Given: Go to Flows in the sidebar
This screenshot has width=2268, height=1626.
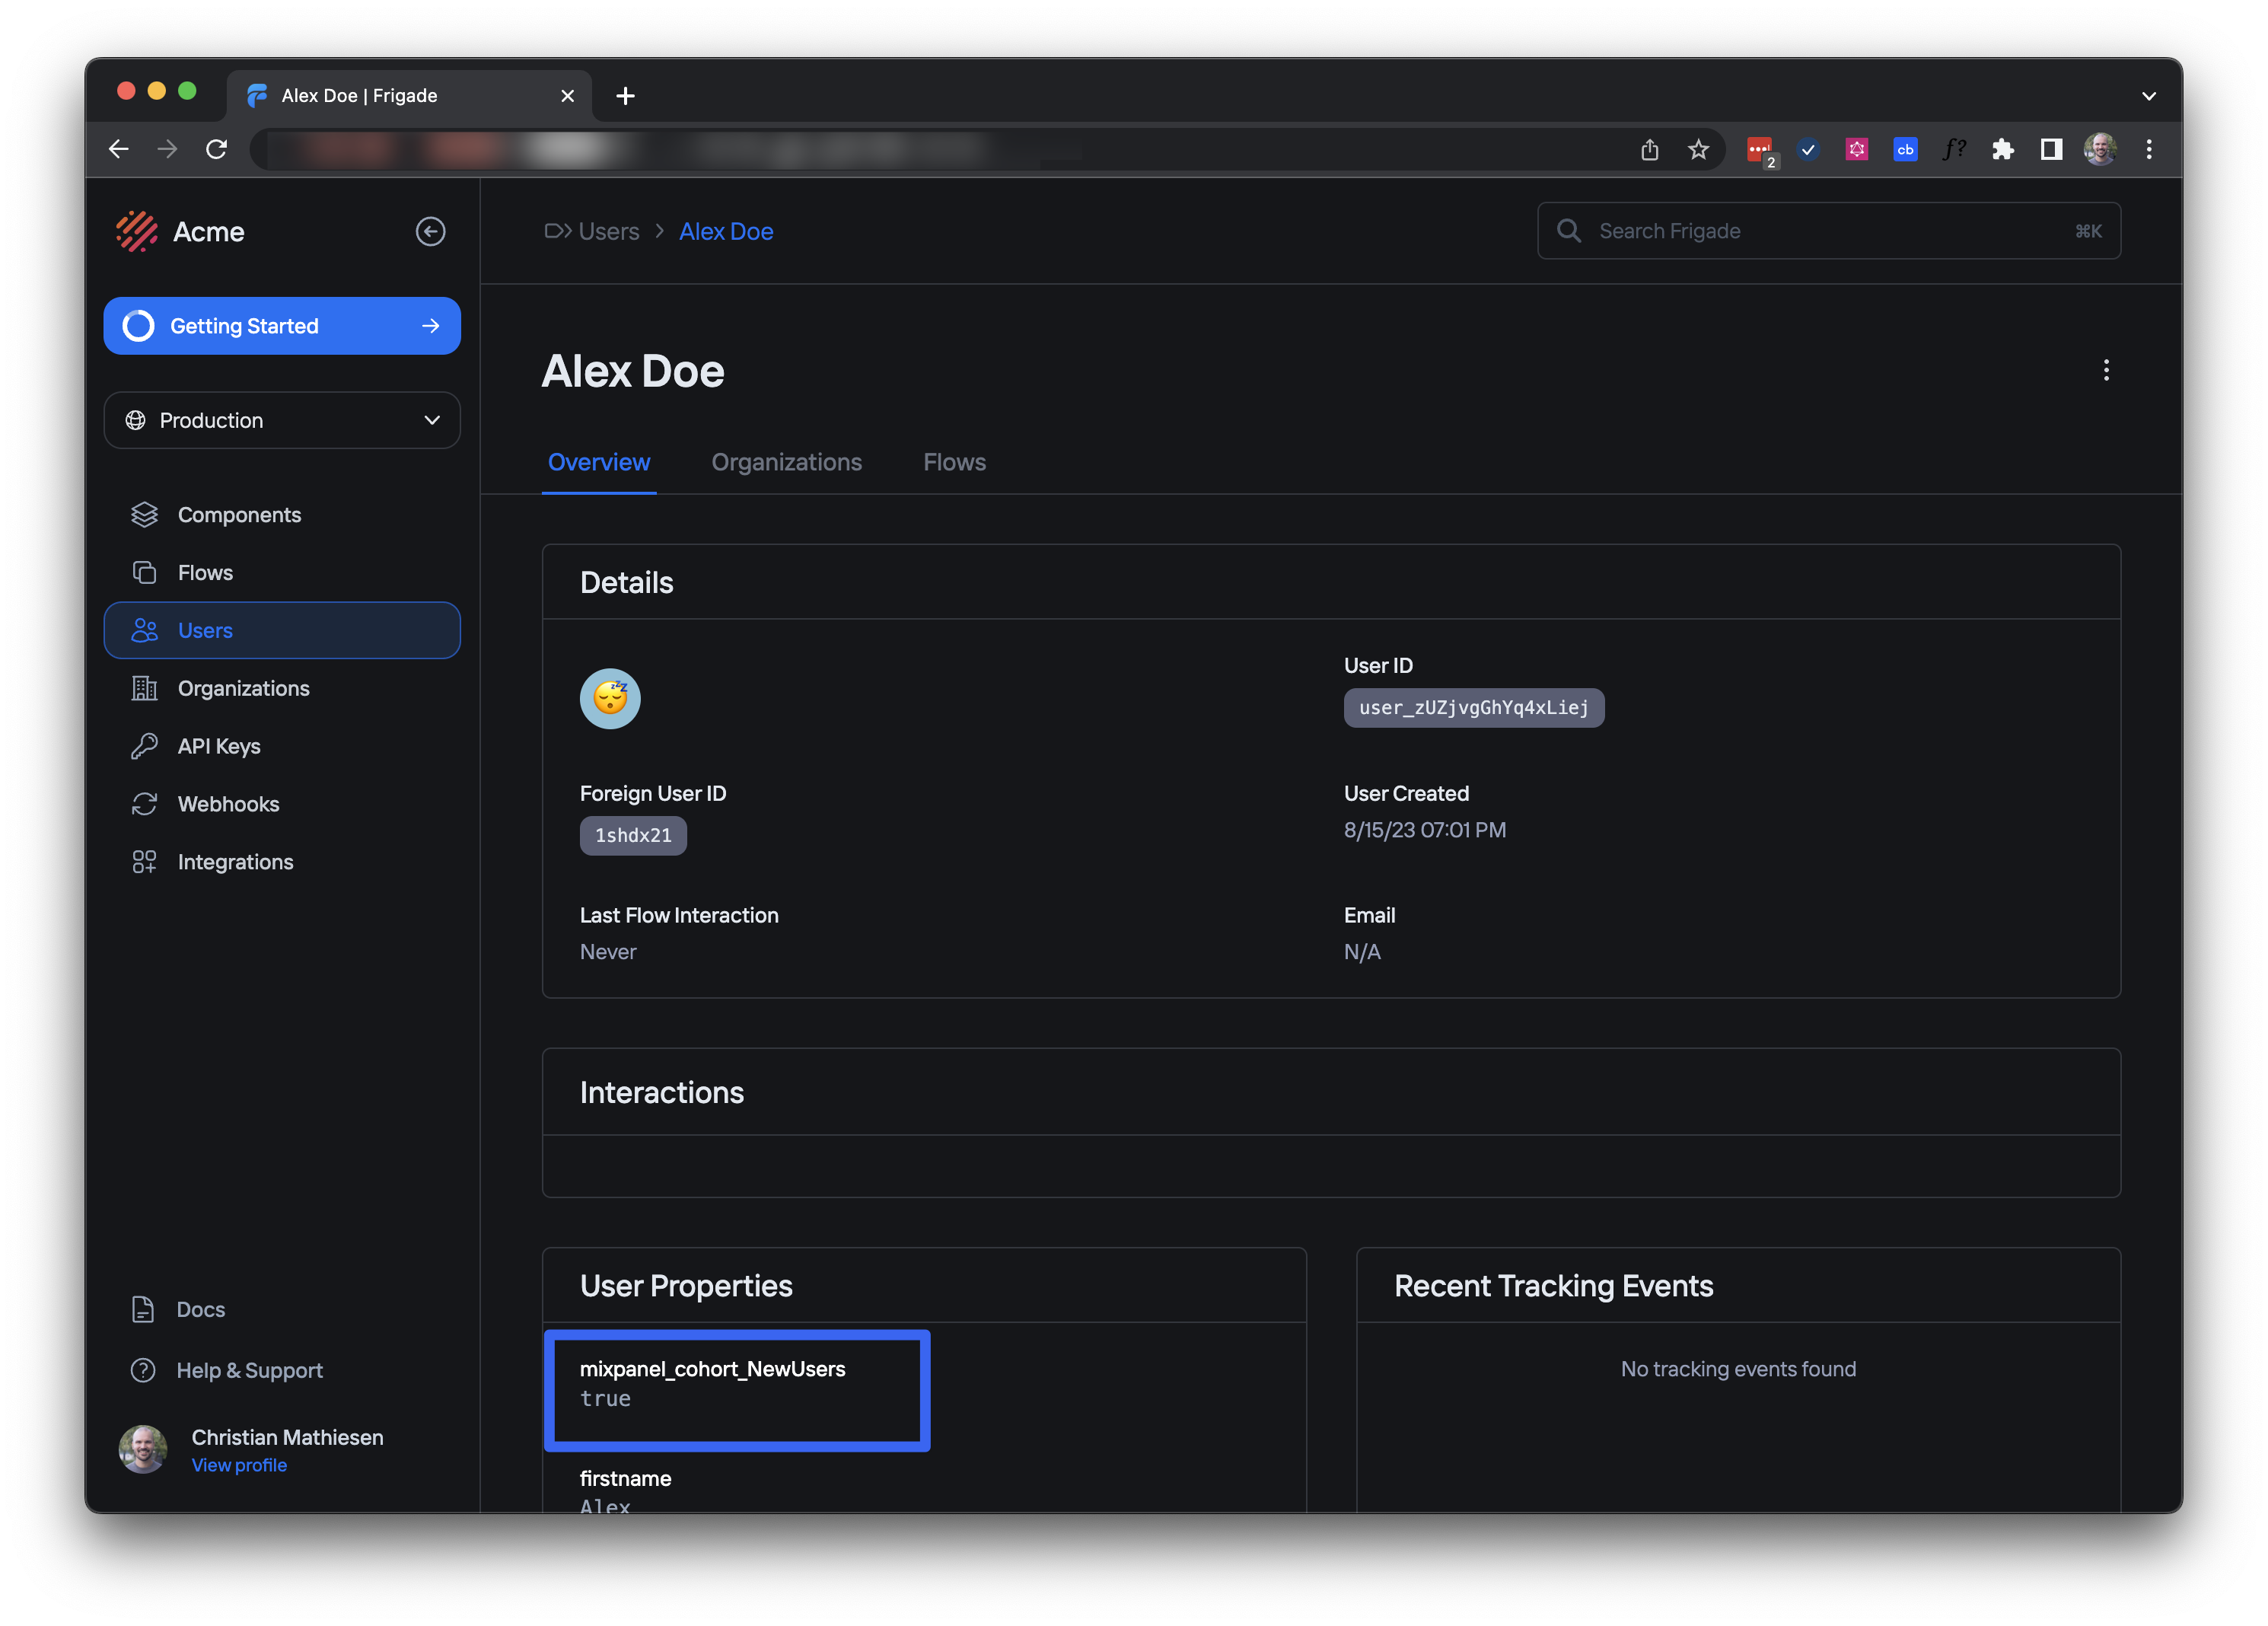Looking at the screenshot, I should (204, 572).
